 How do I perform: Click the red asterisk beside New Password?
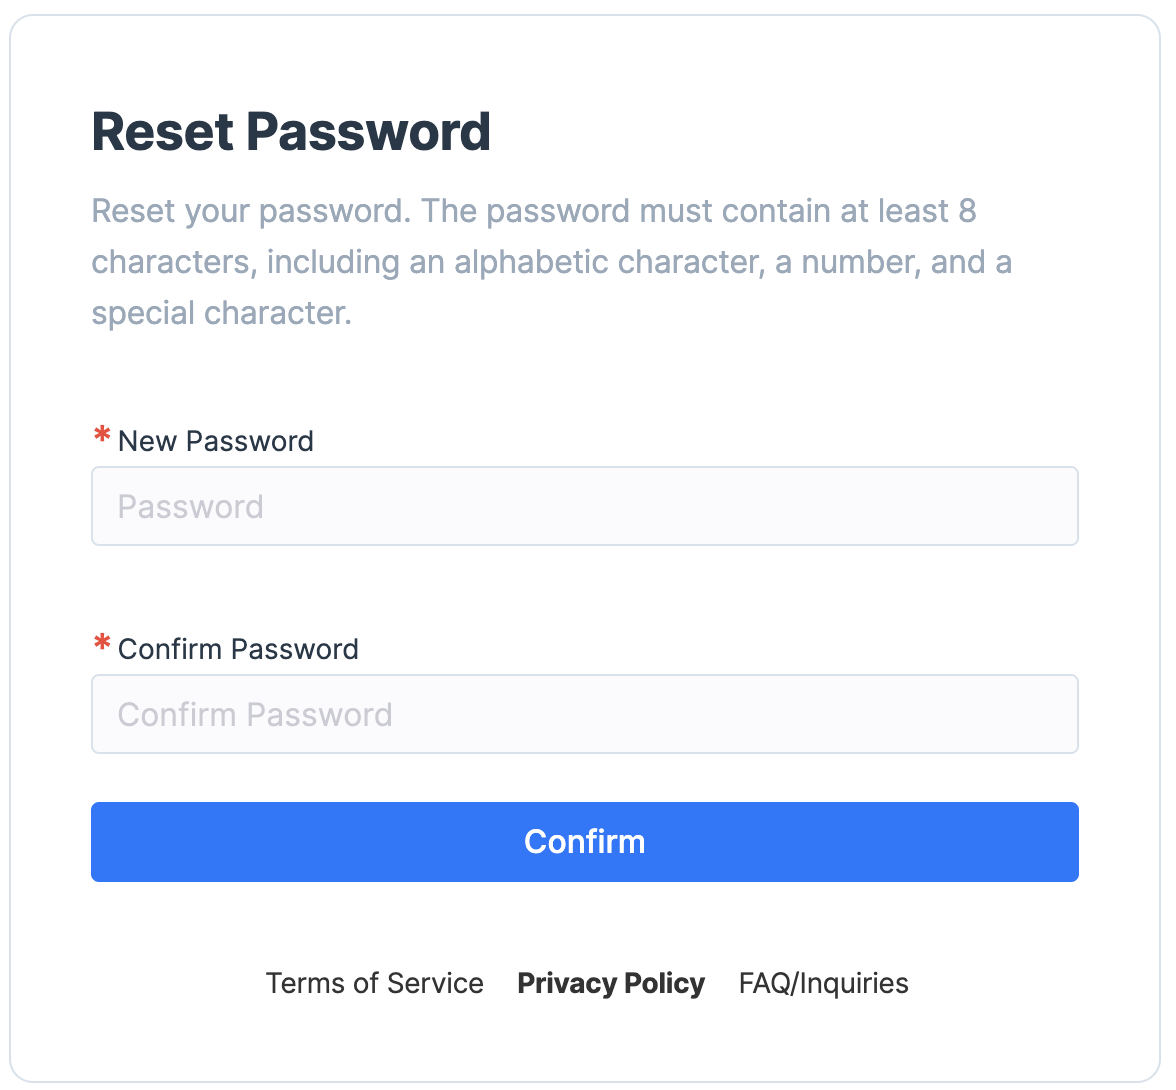point(101,437)
